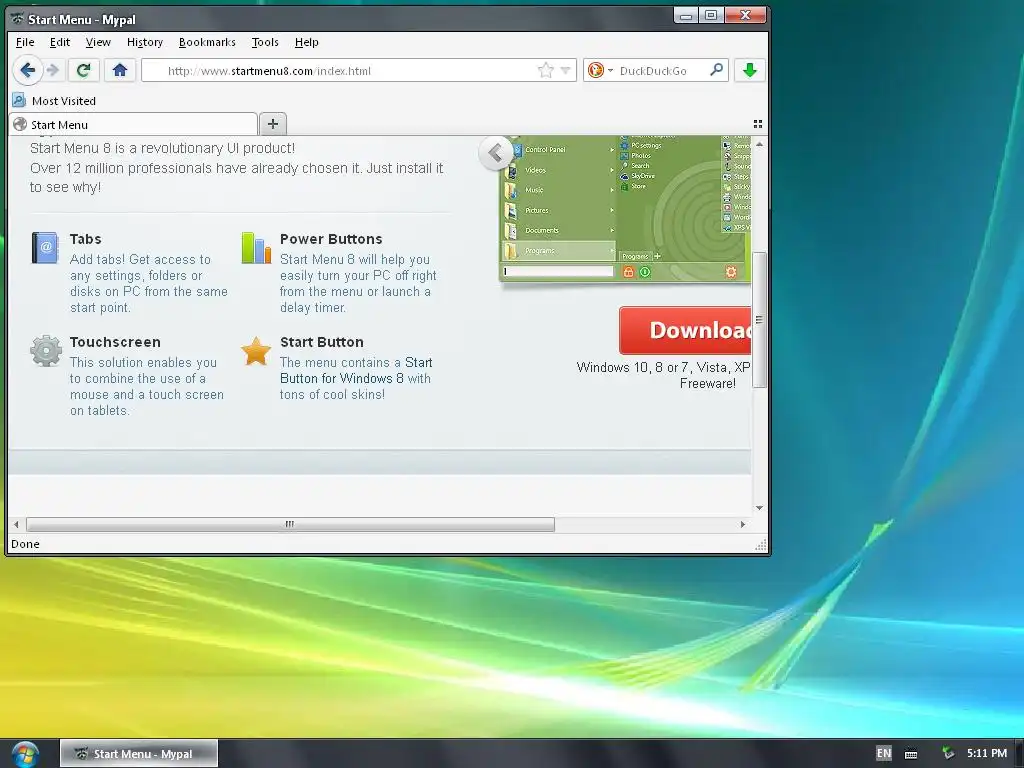This screenshot has width=1024, height=768.
Task: Reload the page with the Refresh icon
Action: pyautogui.click(x=84, y=70)
